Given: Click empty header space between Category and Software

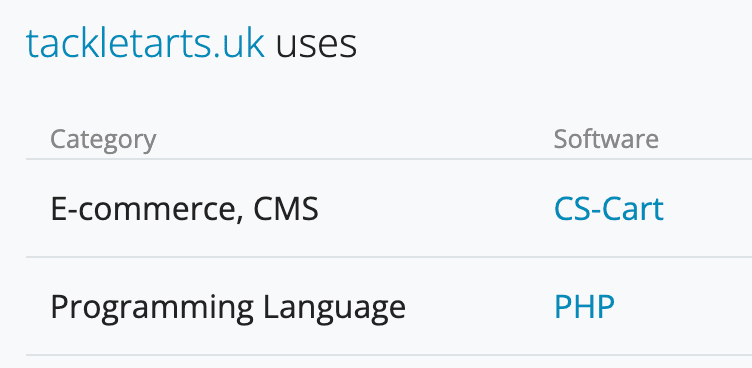Looking at the screenshot, I should click(355, 140).
